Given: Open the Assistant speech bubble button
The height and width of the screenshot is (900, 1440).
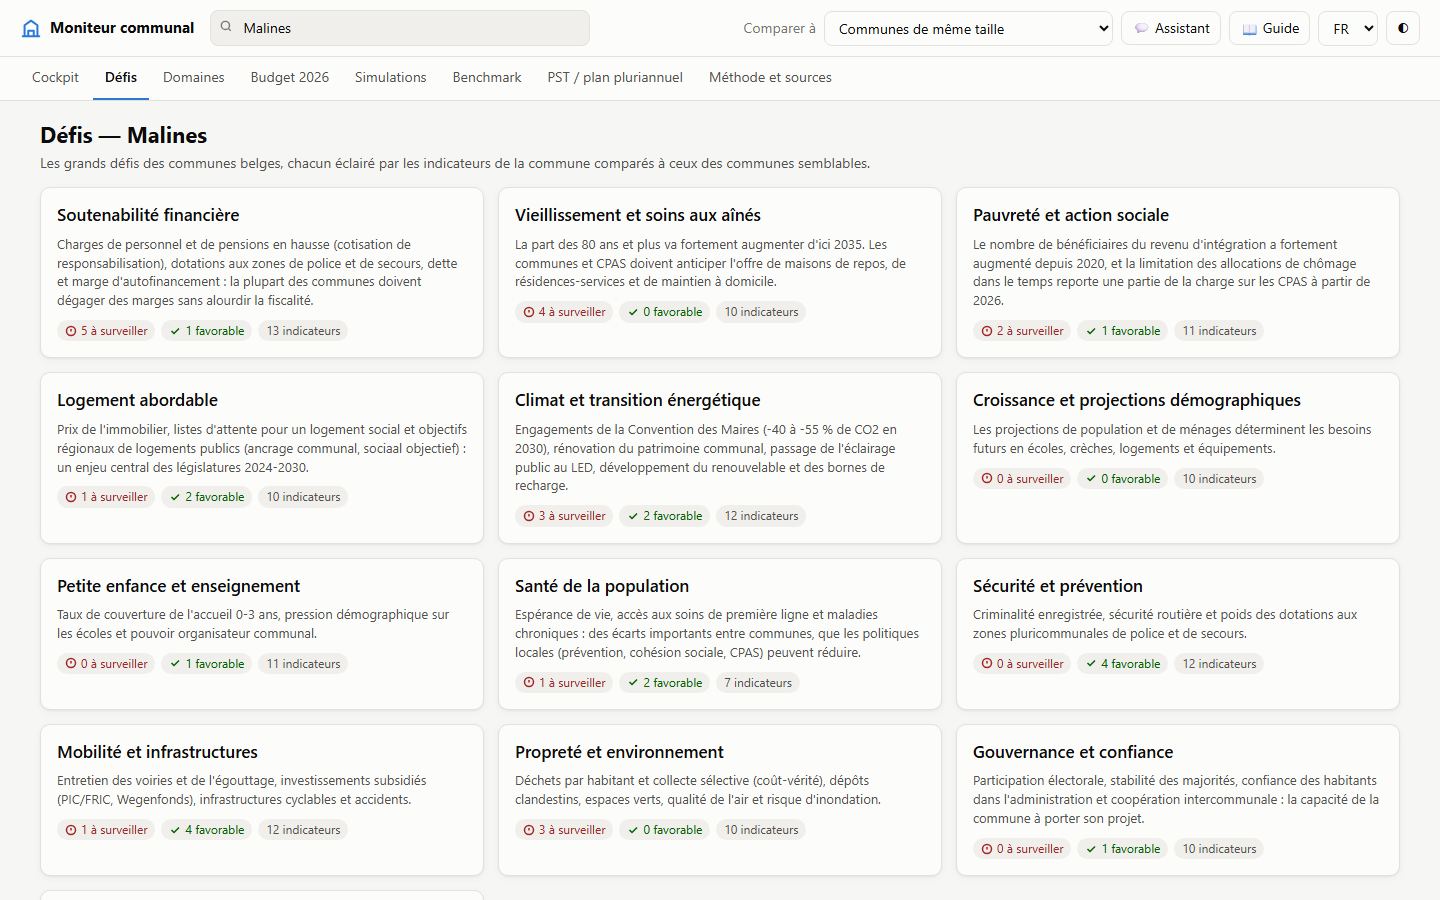Looking at the screenshot, I should pyautogui.click(x=1171, y=28).
